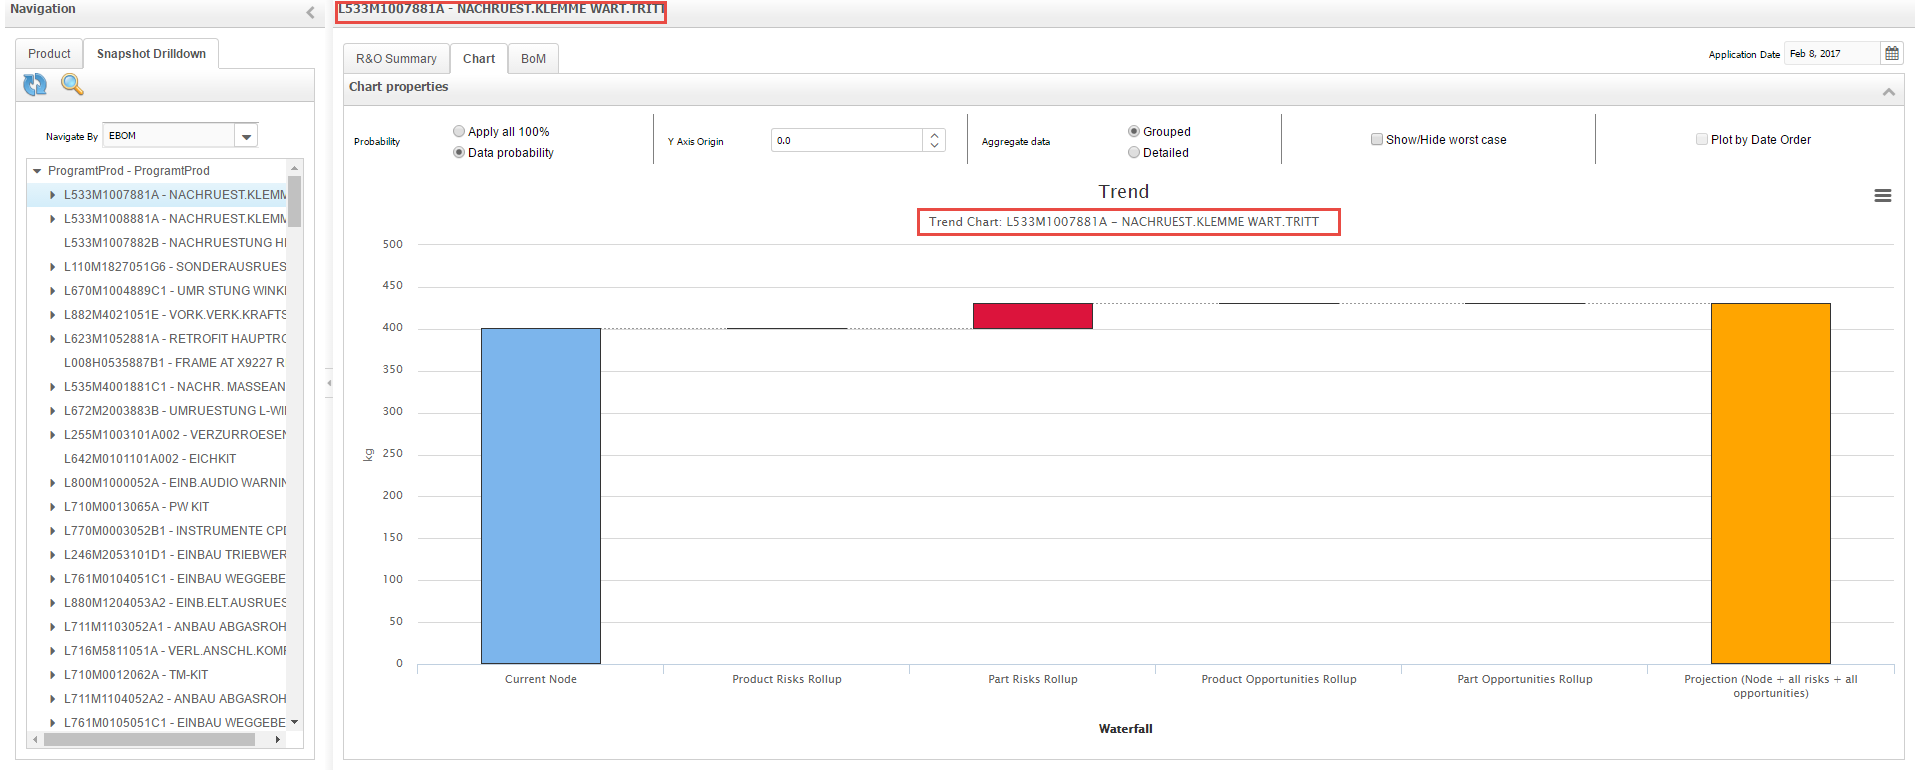Open the chart hamburger menu

pos(1882,196)
